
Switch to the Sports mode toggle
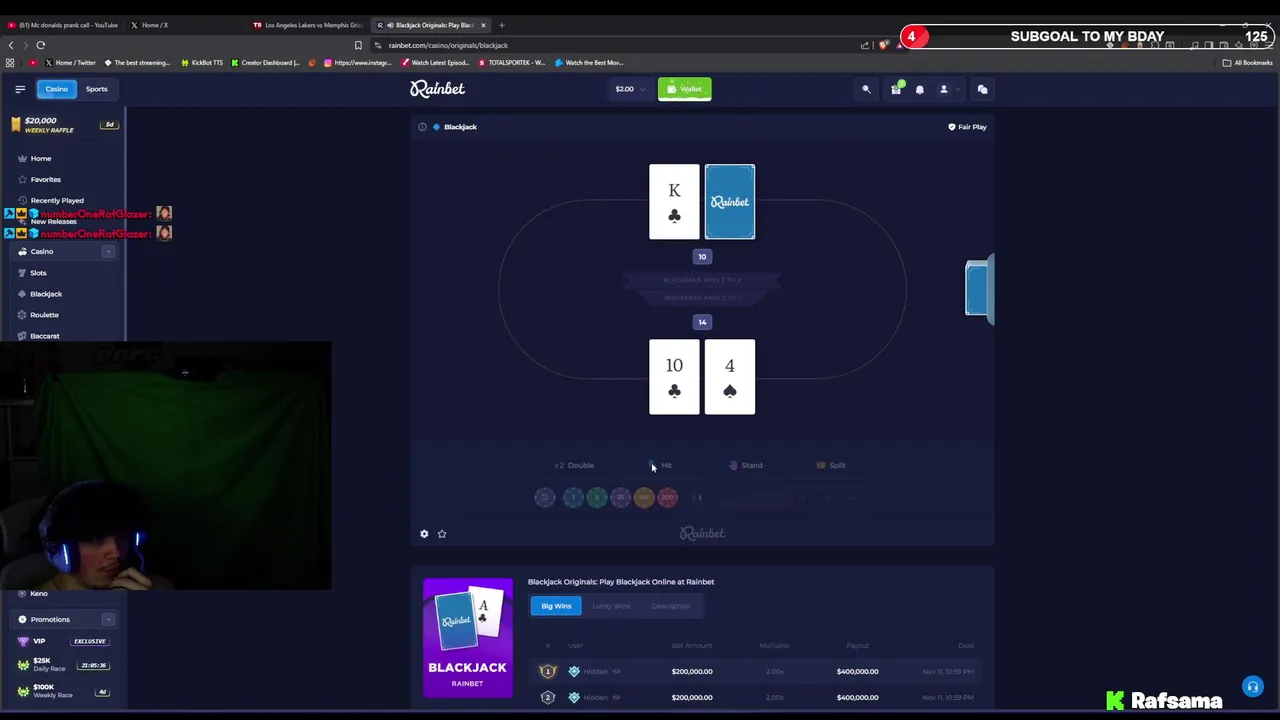96,89
